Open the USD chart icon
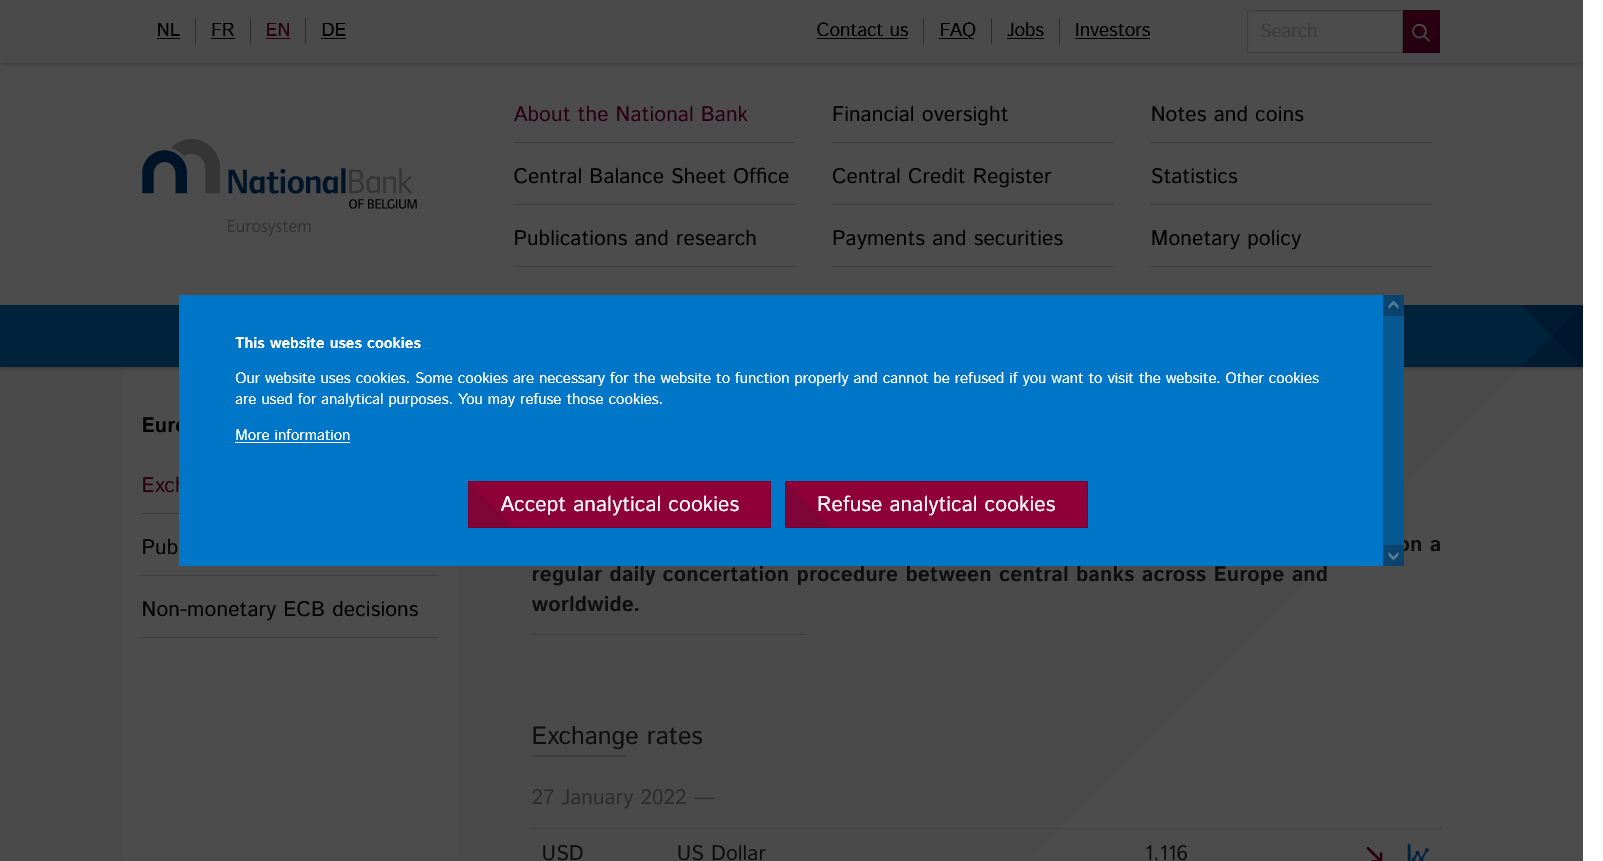1603x861 pixels. [x=1417, y=852]
